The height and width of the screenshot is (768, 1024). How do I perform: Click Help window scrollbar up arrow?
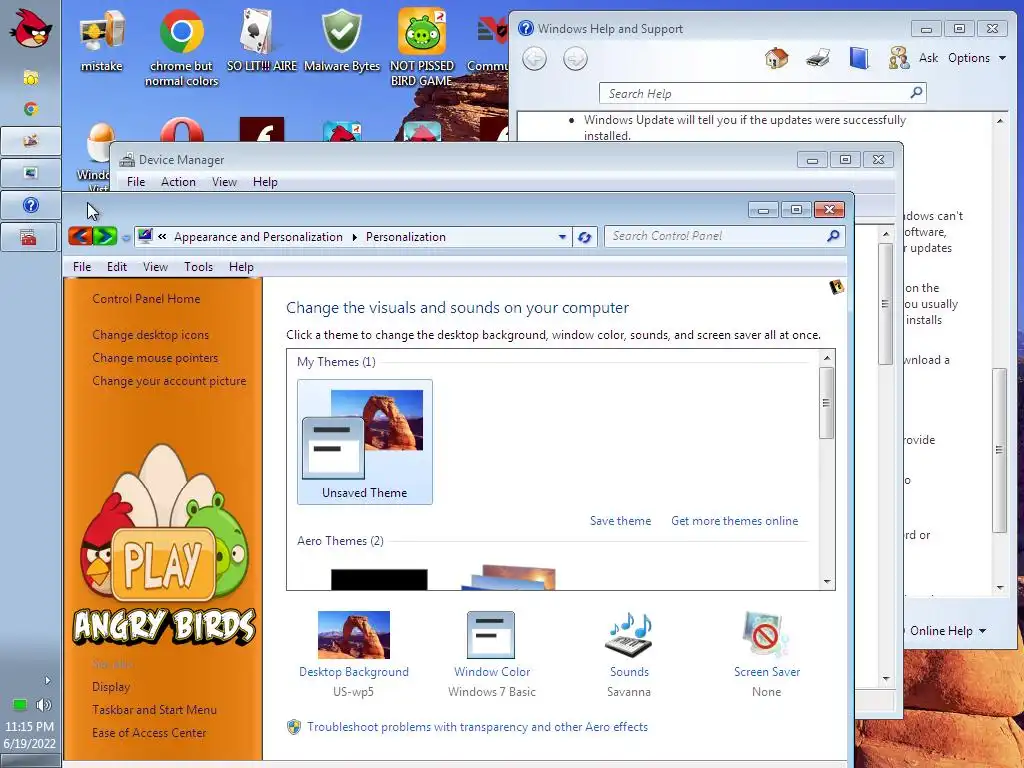pyautogui.click(x=1000, y=121)
